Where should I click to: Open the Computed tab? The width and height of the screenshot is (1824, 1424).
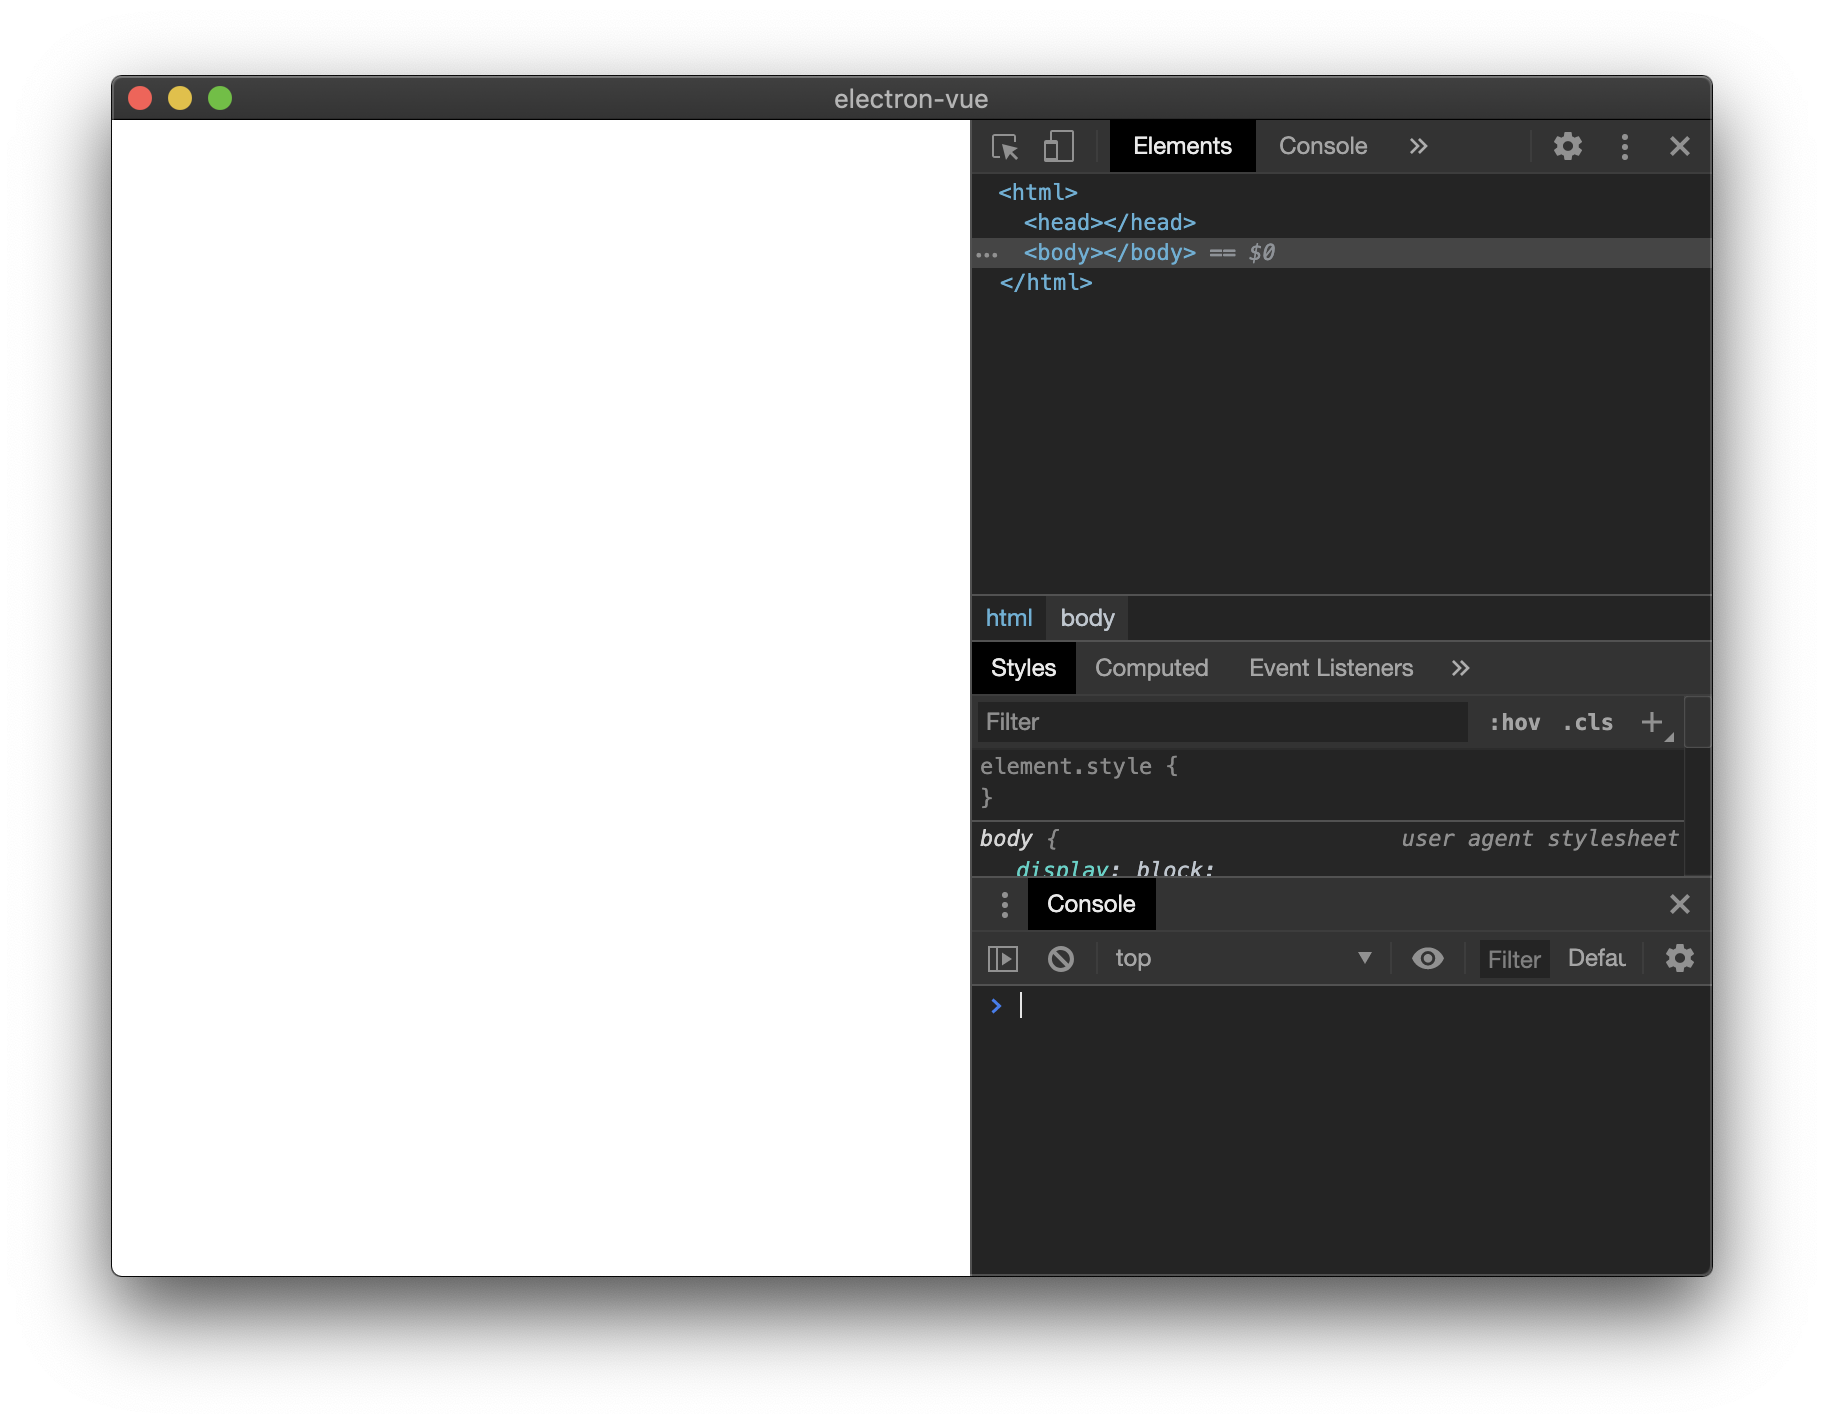tap(1151, 668)
